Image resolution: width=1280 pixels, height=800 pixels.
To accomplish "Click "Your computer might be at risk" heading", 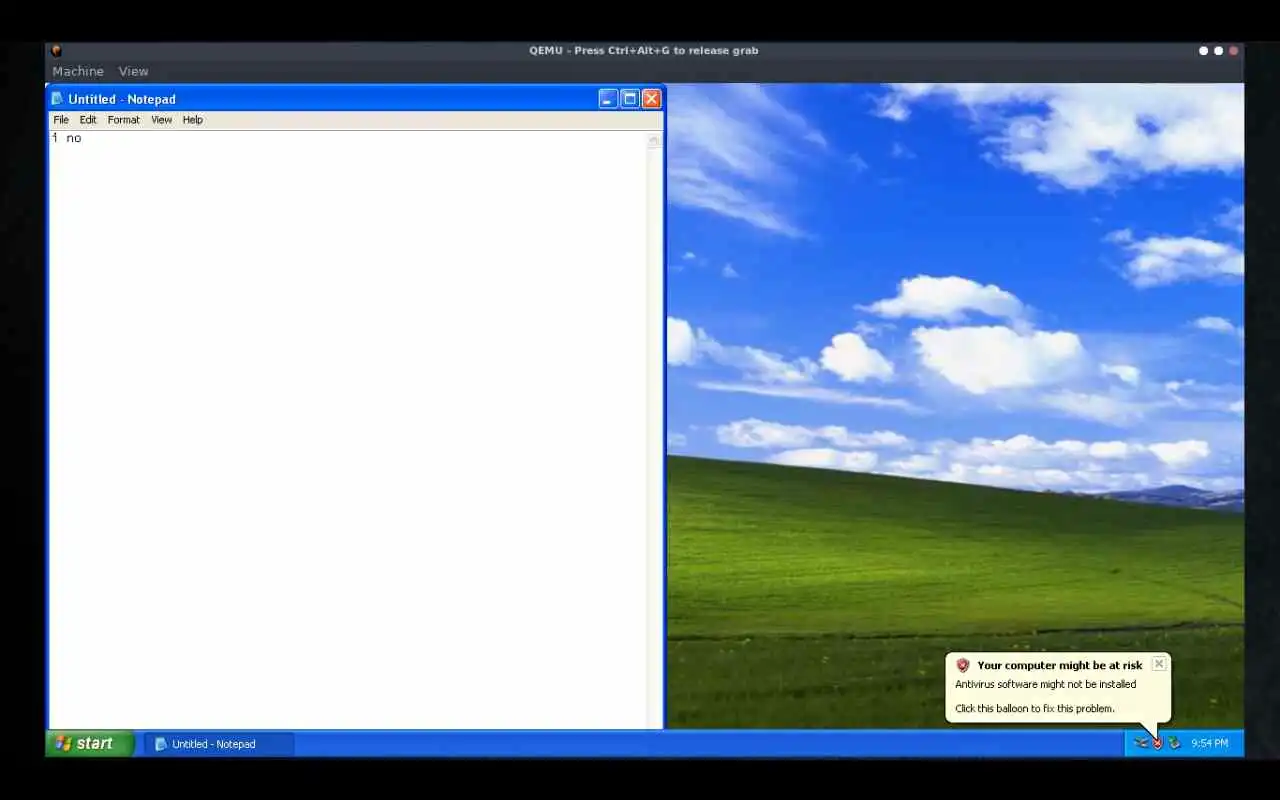I will pos(1060,665).
